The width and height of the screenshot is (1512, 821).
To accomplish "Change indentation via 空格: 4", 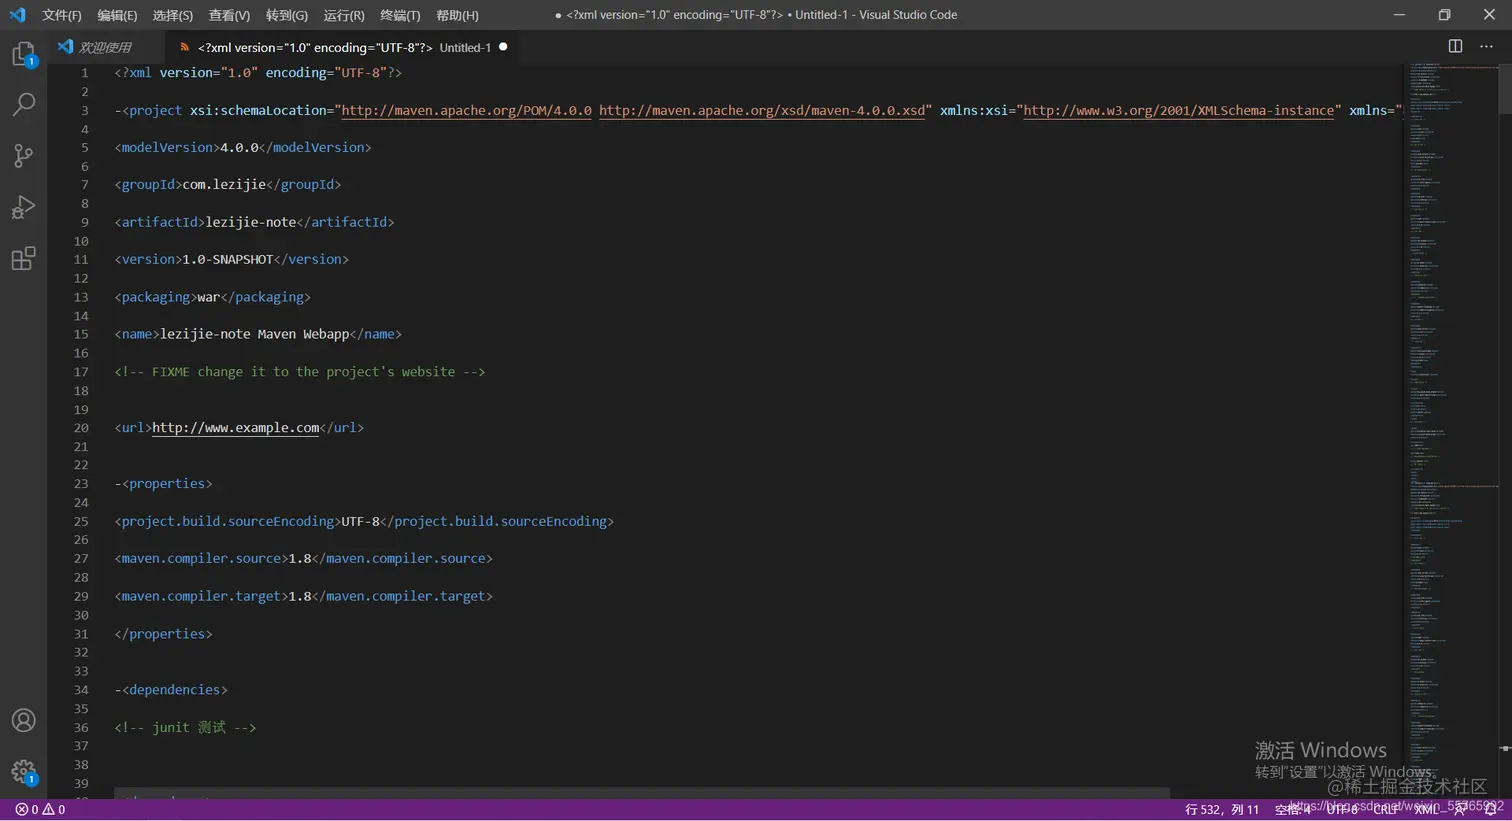I will point(1292,809).
